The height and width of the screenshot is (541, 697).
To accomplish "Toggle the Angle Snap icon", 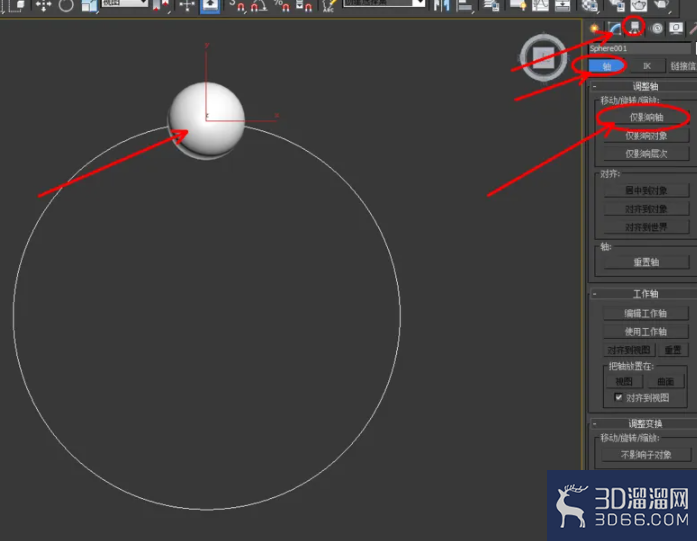I will [259, 5].
